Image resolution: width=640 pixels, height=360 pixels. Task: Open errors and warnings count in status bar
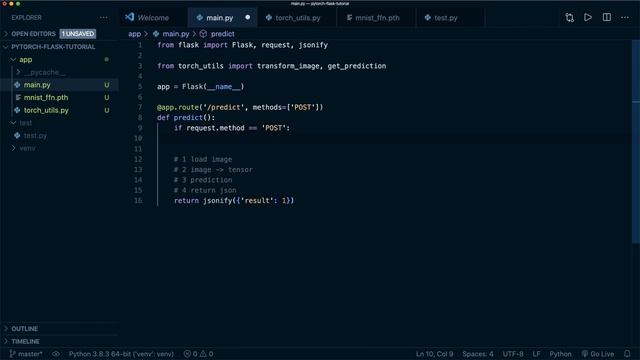click(x=198, y=354)
